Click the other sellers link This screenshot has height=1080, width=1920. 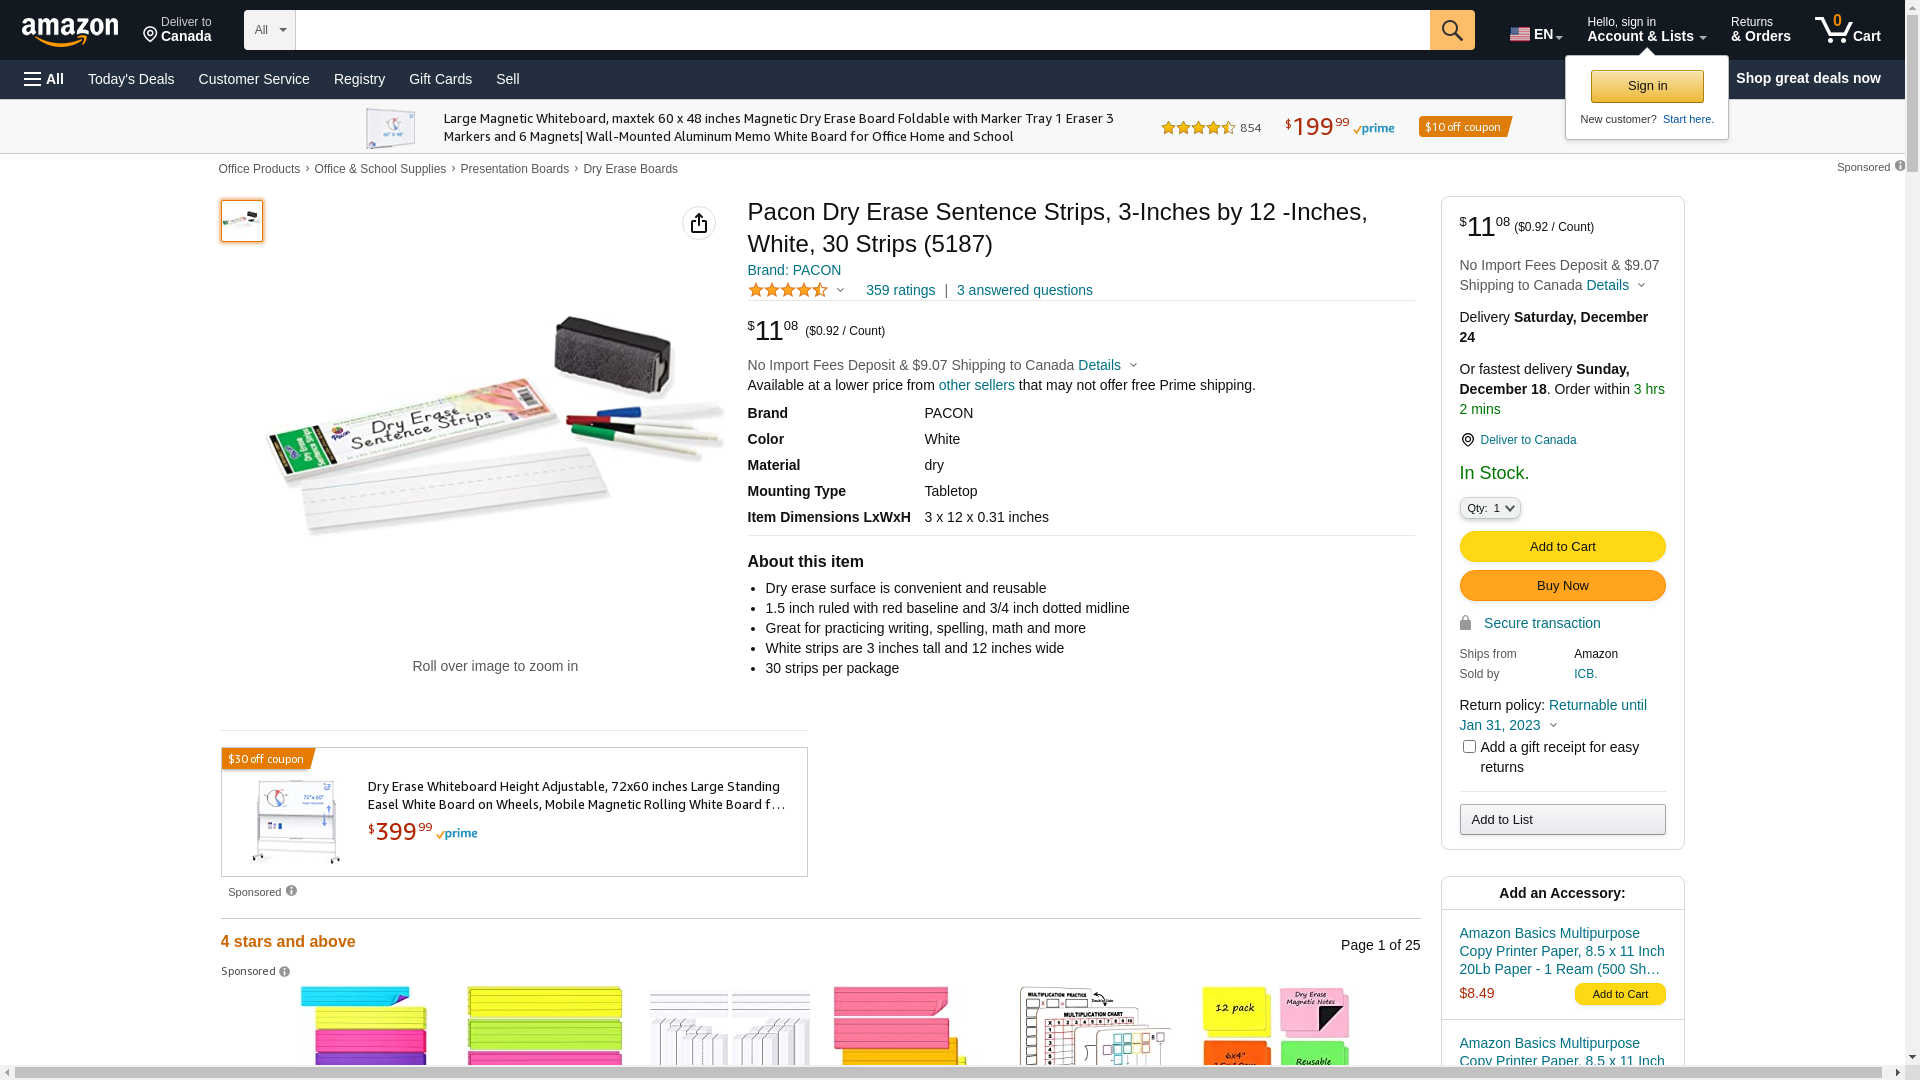(x=976, y=385)
